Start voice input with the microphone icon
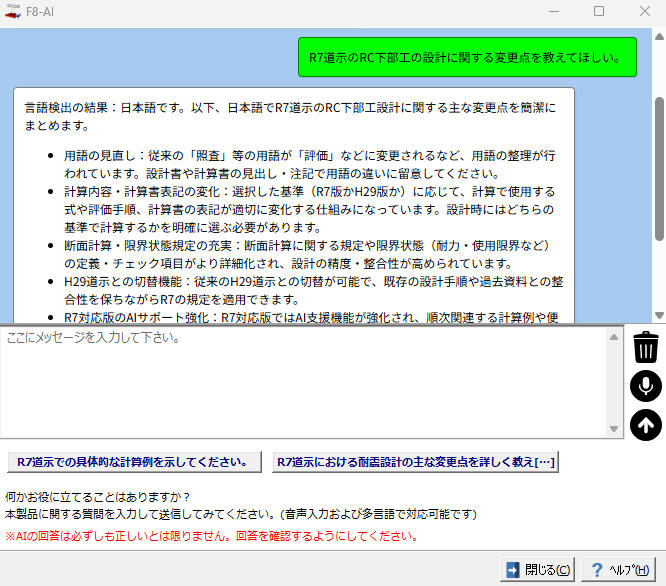The height and width of the screenshot is (586, 666). pos(646,386)
